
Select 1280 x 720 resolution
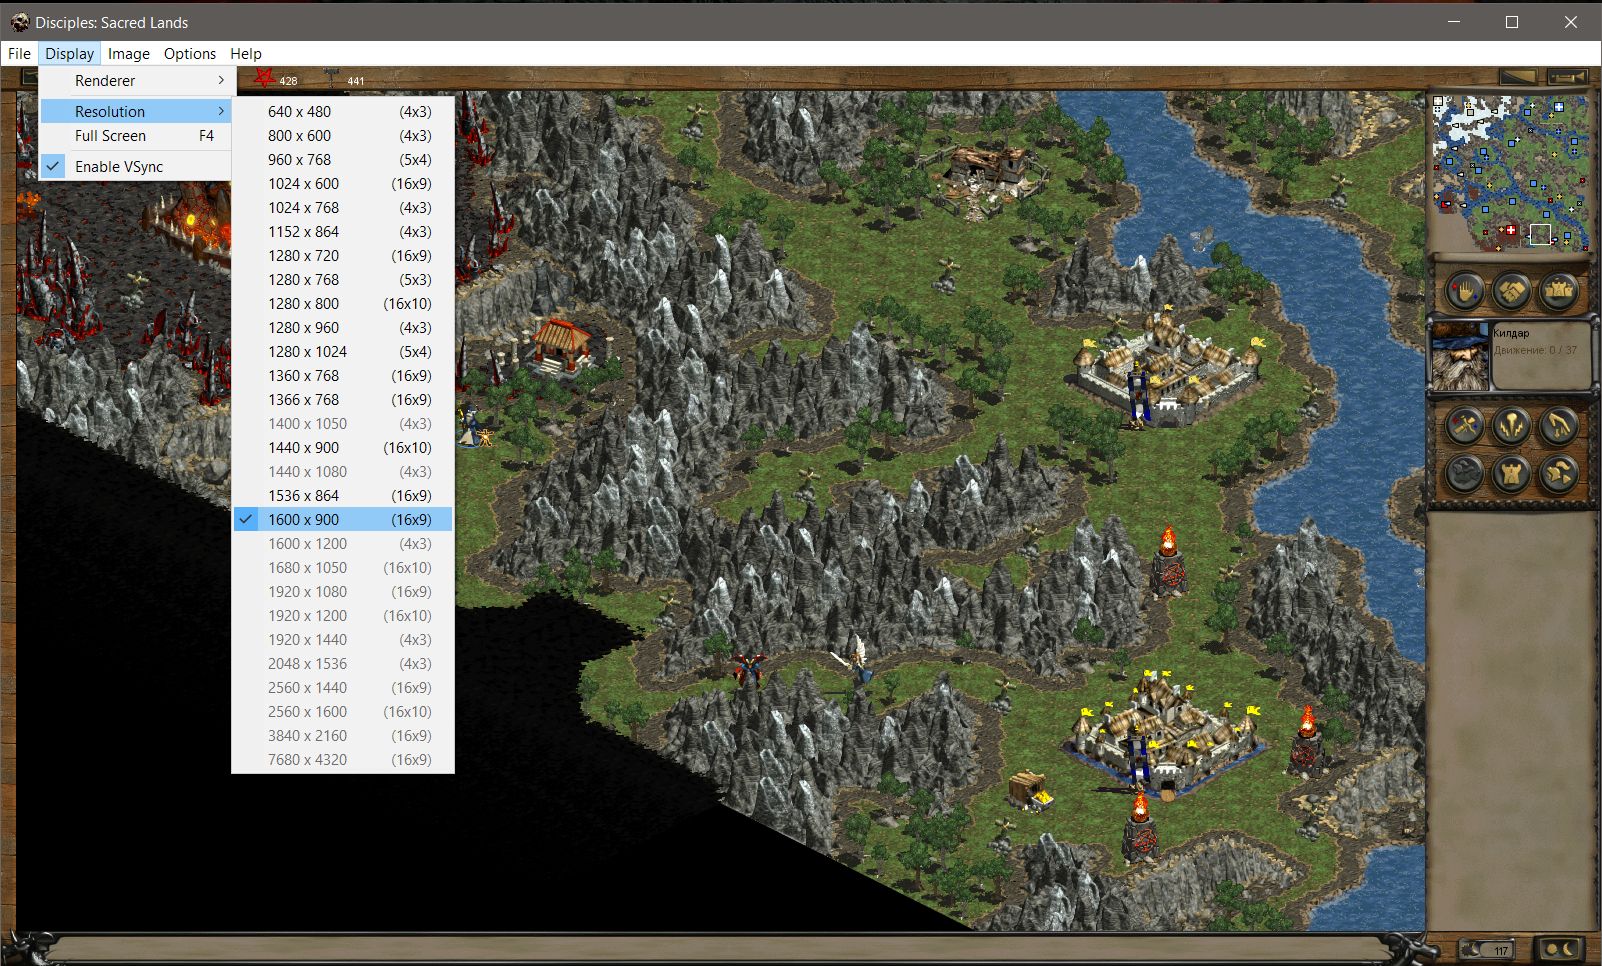pos(343,256)
